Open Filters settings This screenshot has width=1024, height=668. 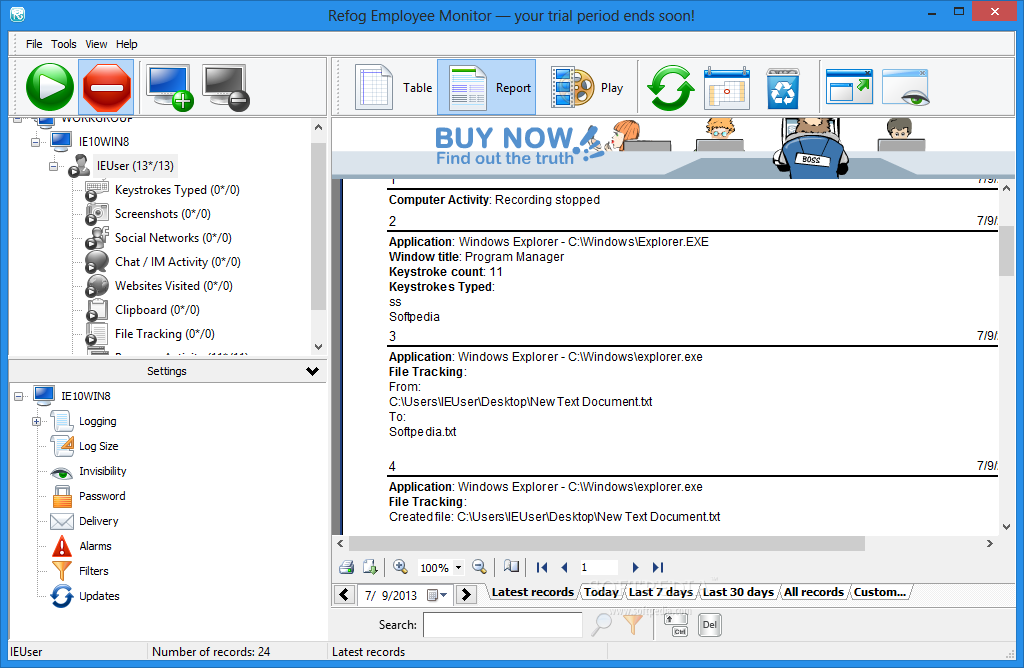[93, 571]
